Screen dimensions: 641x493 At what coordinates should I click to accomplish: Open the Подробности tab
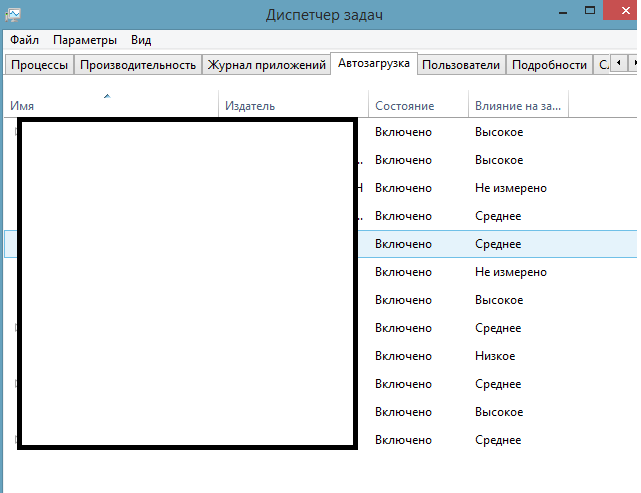(549, 65)
